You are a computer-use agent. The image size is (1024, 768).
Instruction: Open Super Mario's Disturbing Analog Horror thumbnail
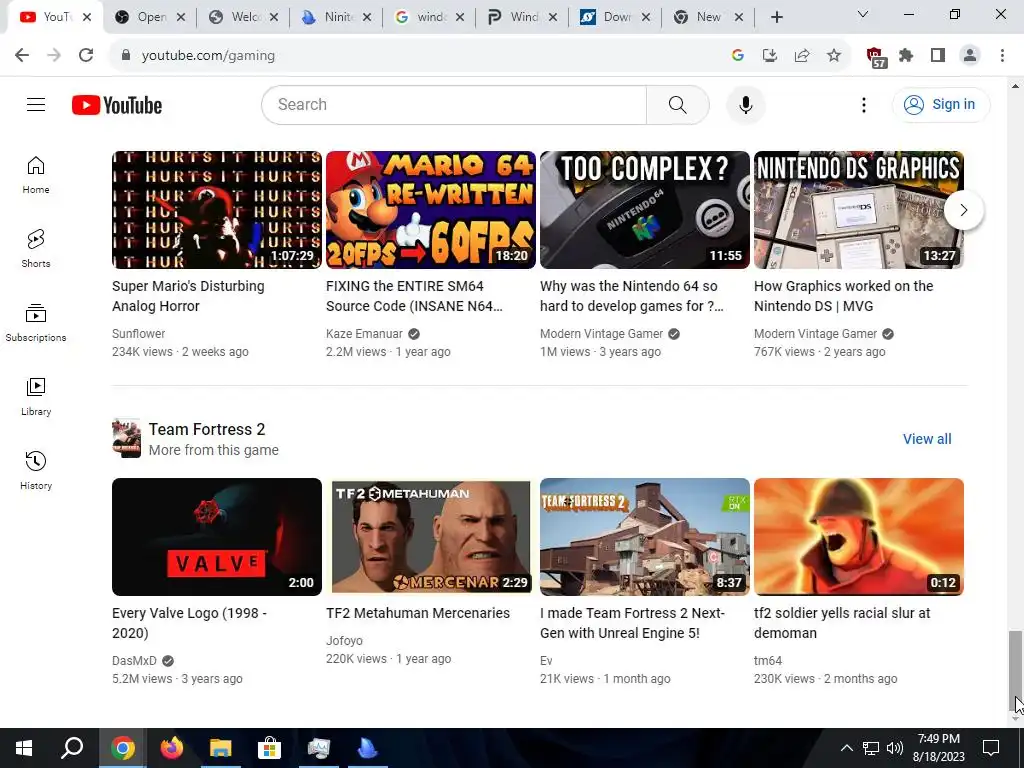click(x=217, y=210)
